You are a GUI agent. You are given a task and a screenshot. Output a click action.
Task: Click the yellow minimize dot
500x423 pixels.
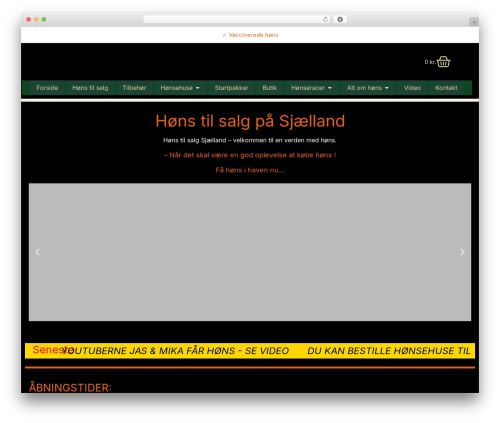(36, 19)
